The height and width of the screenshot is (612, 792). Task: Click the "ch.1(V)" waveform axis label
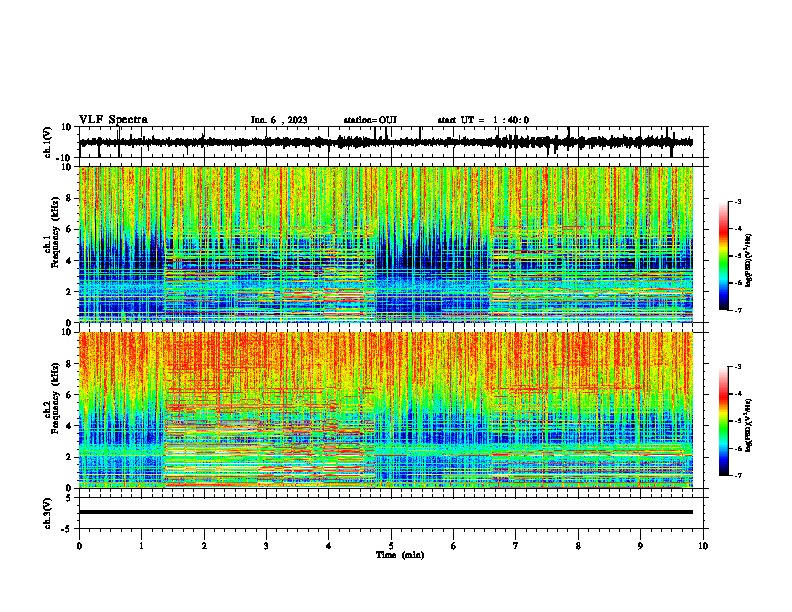pos(48,142)
